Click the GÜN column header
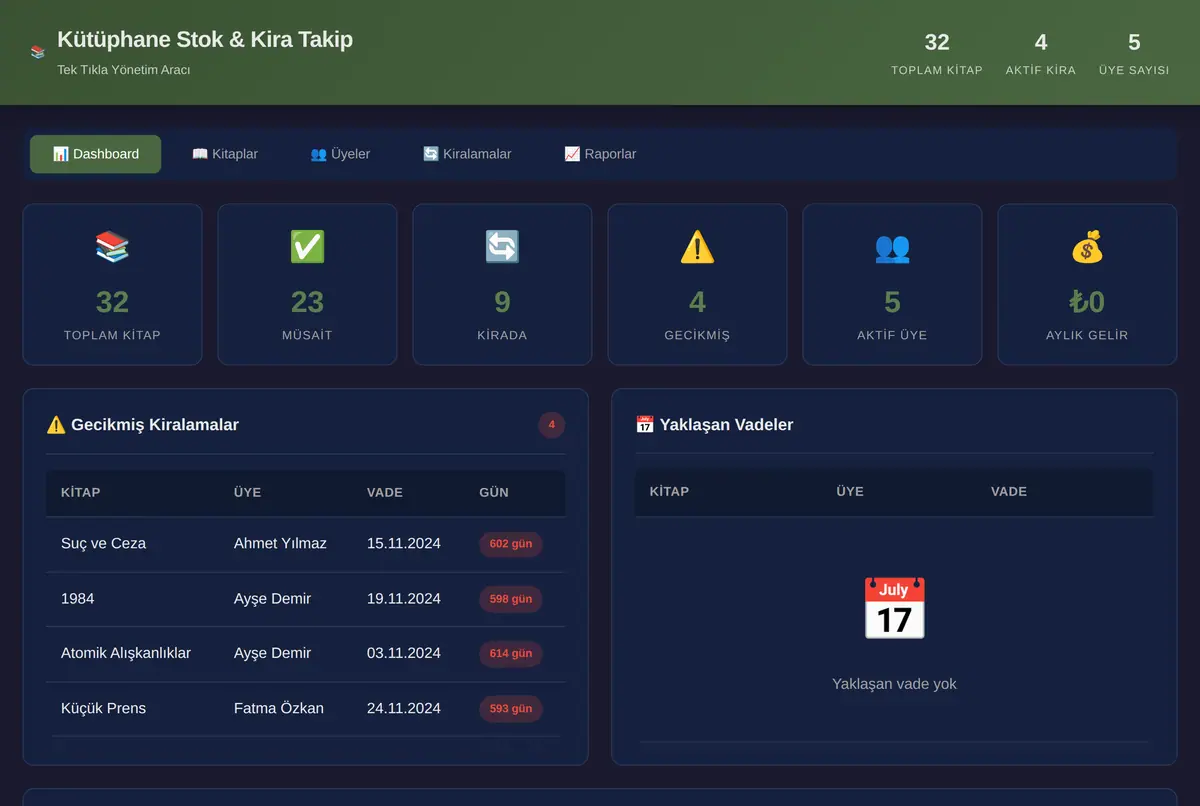Viewport: 1200px width, 806px height. pos(494,492)
